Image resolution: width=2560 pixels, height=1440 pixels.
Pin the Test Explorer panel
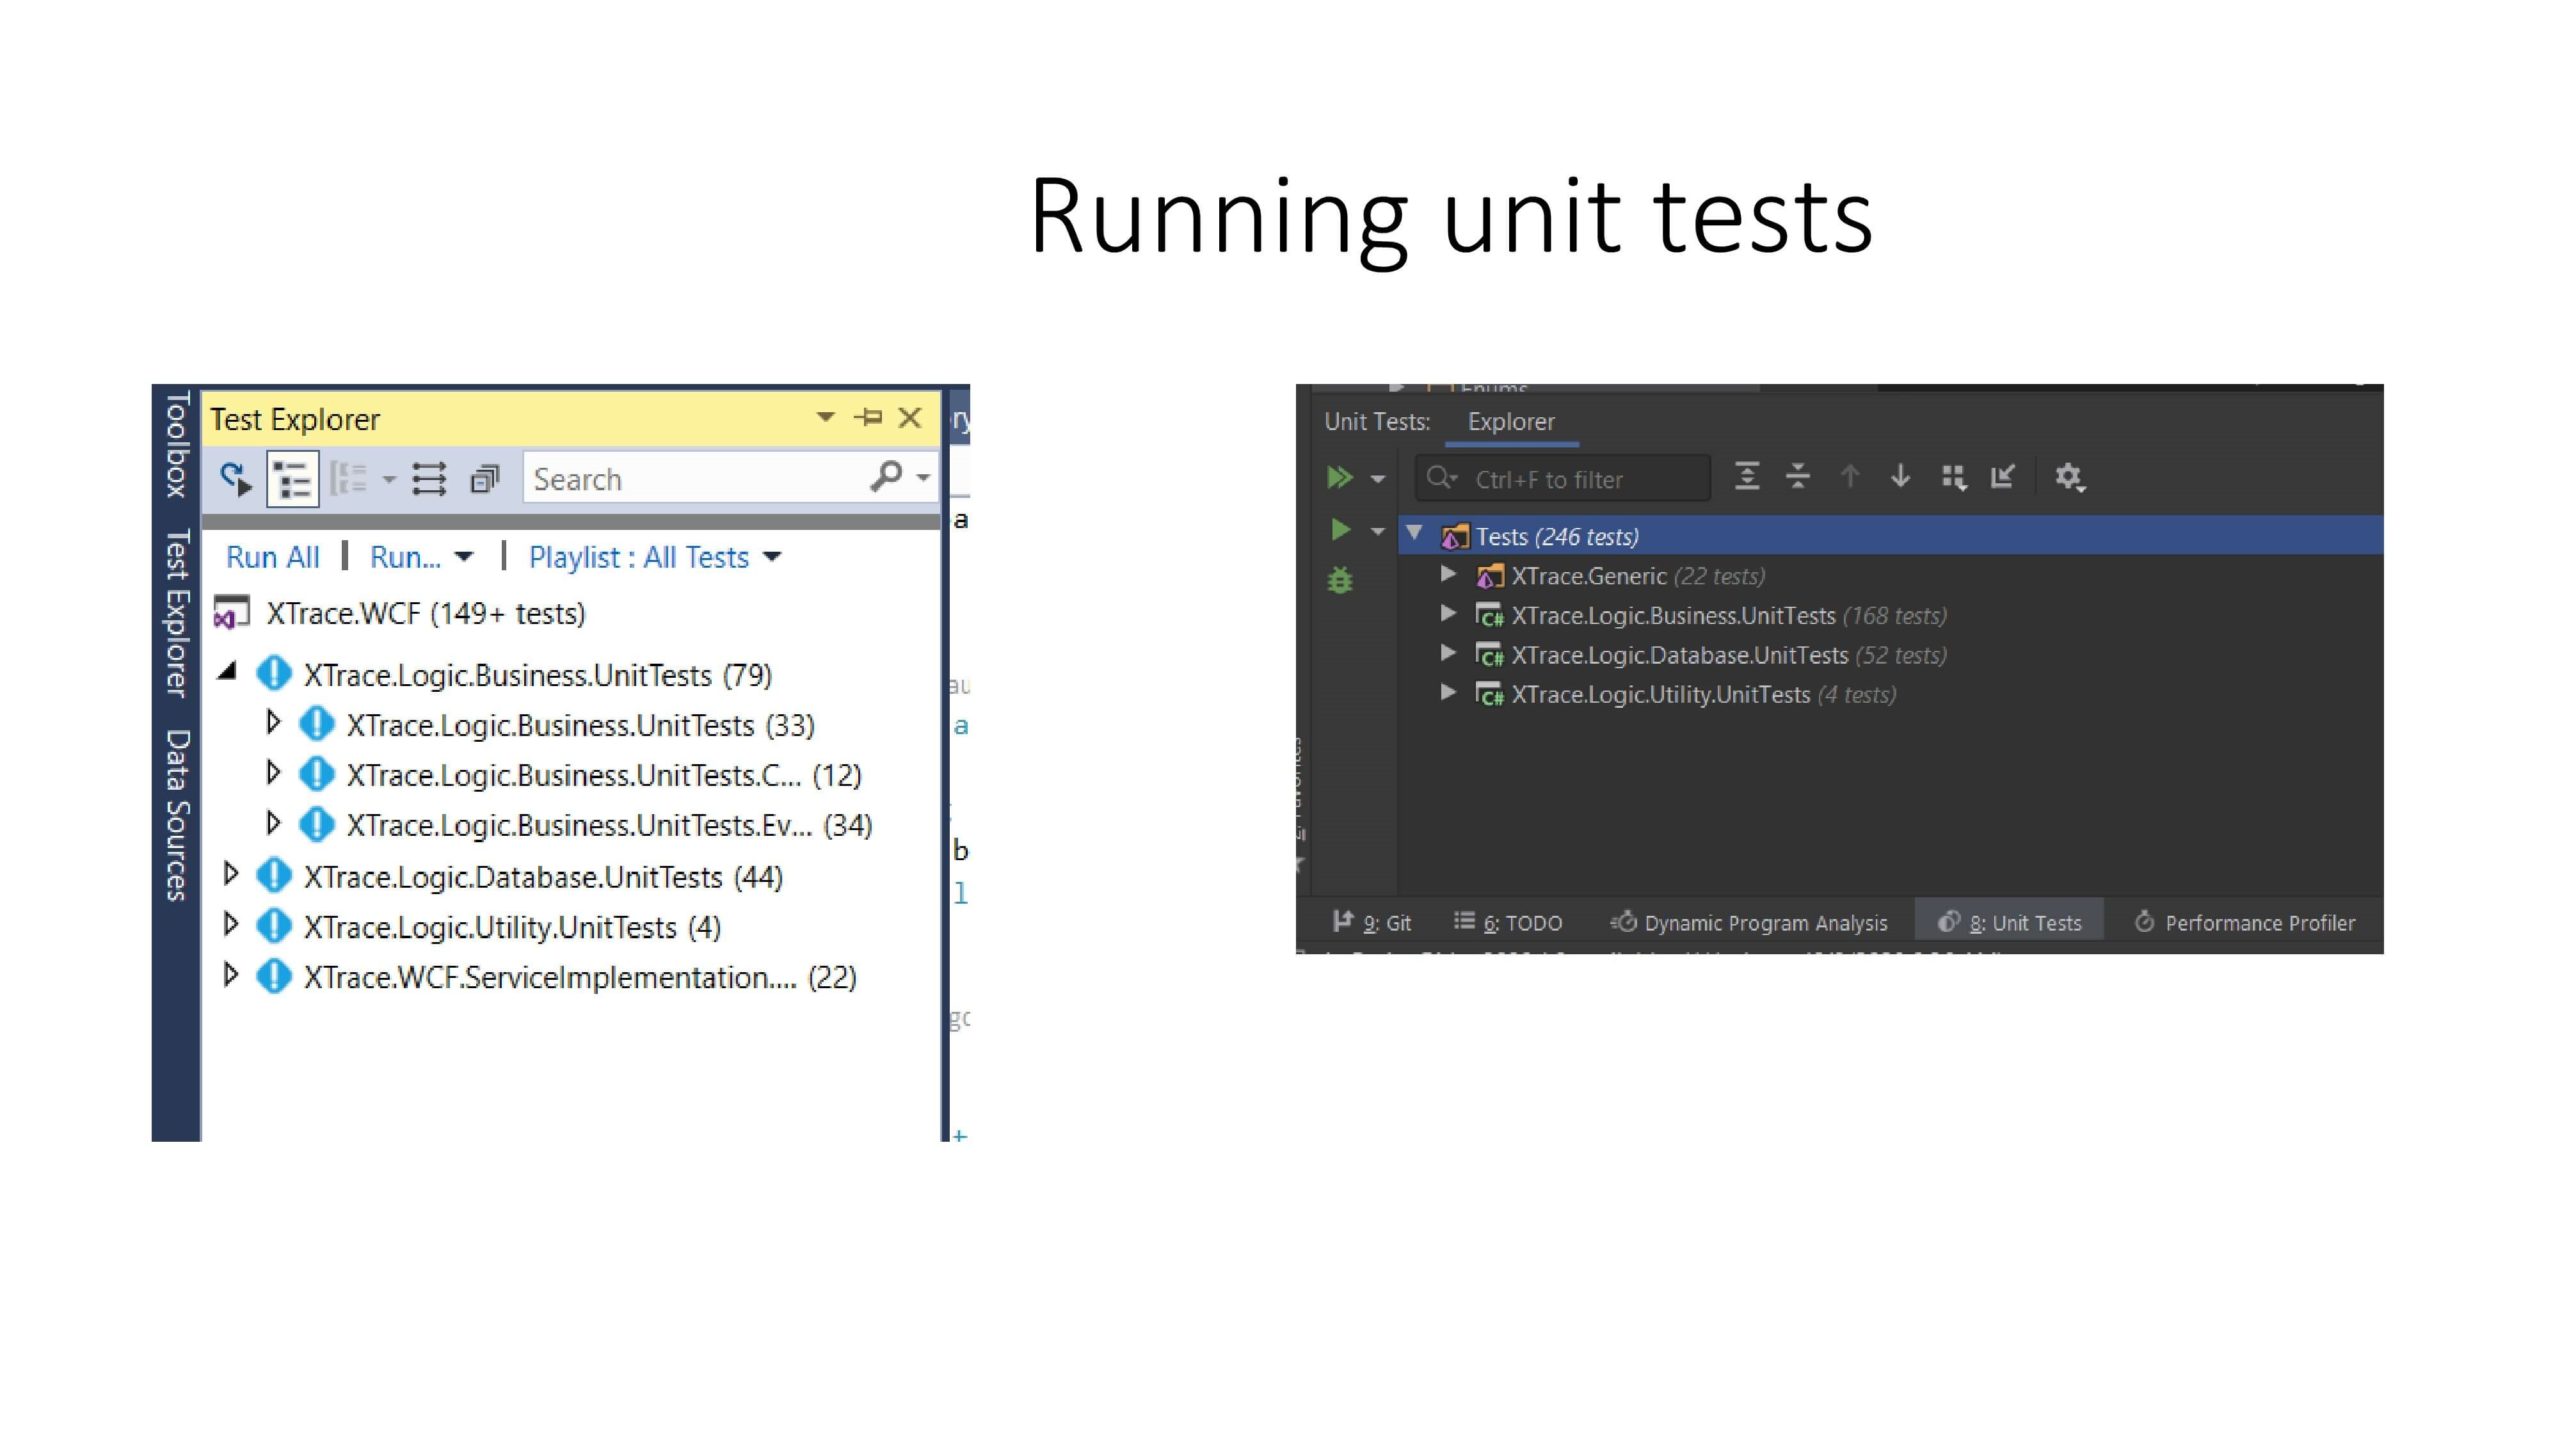click(x=868, y=417)
